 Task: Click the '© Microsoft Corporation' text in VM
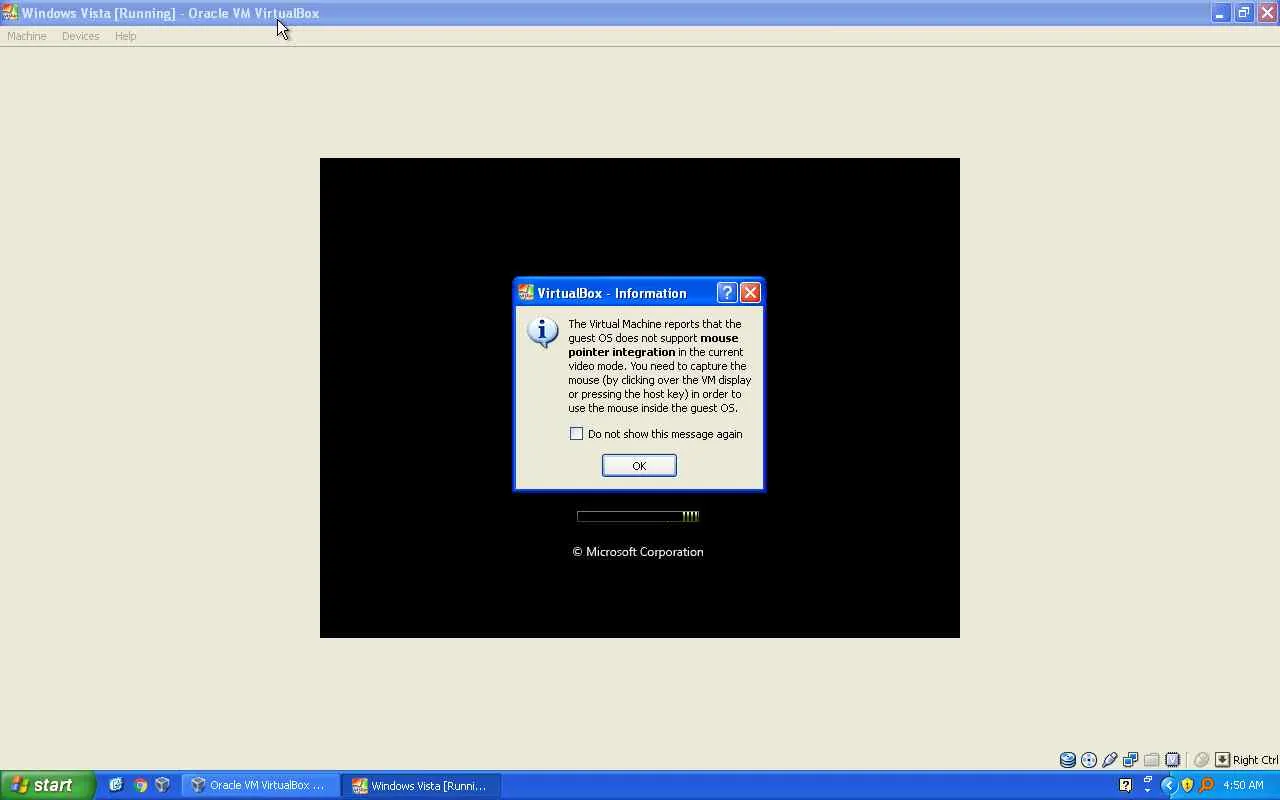(x=638, y=552)
